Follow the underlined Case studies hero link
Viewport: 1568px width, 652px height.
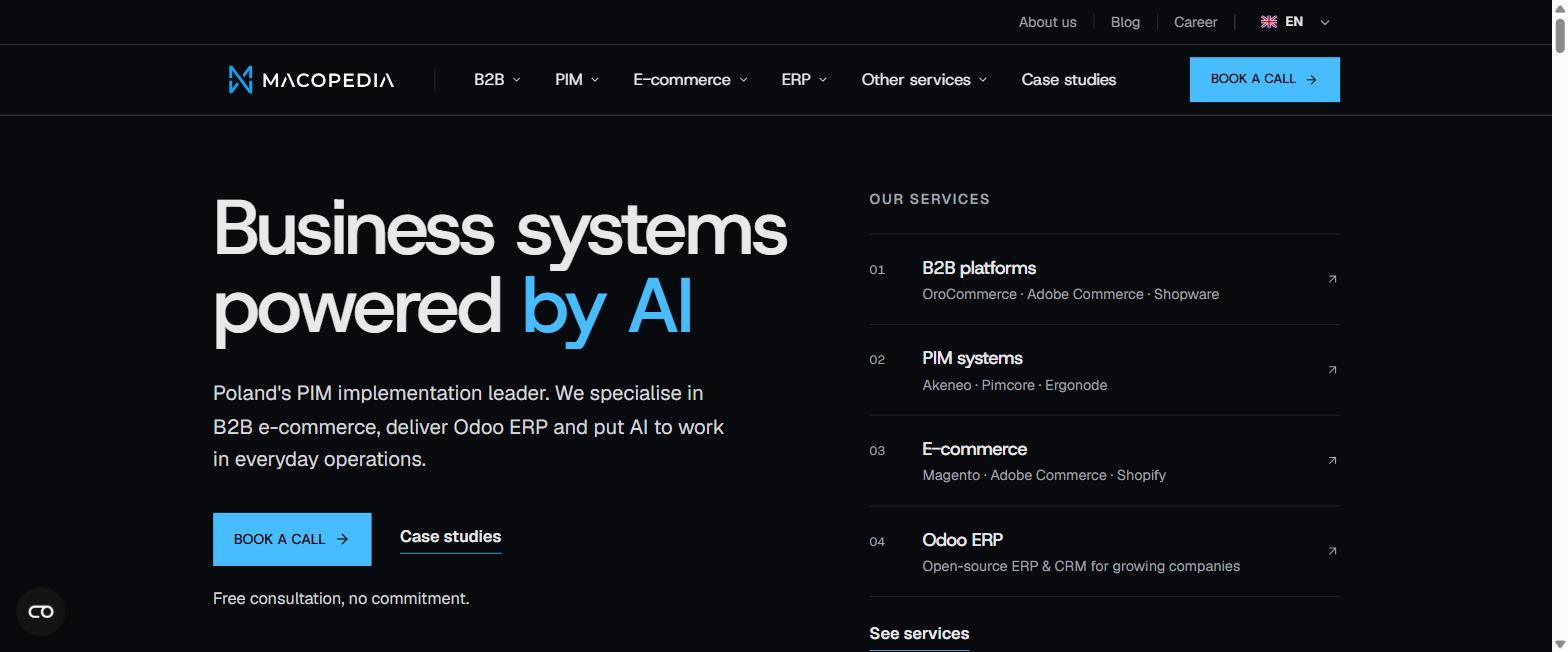450,537
